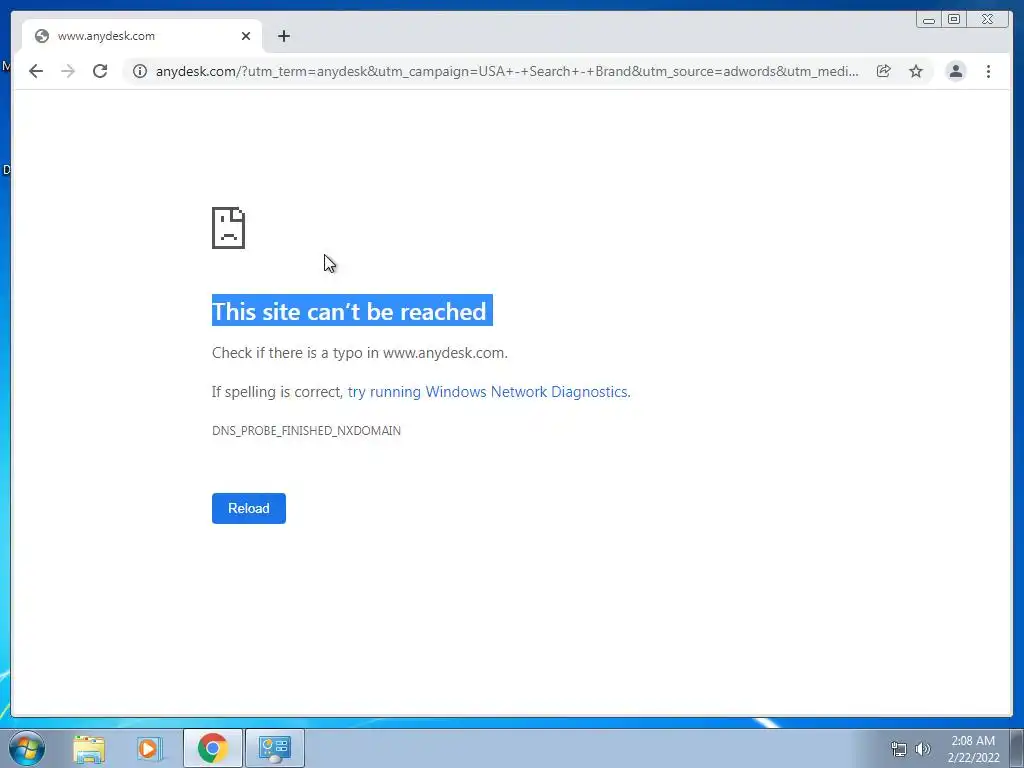Go back to the previous page
Image resolution: width=1024 pixels, height=768 pixels.
point(36,71)
